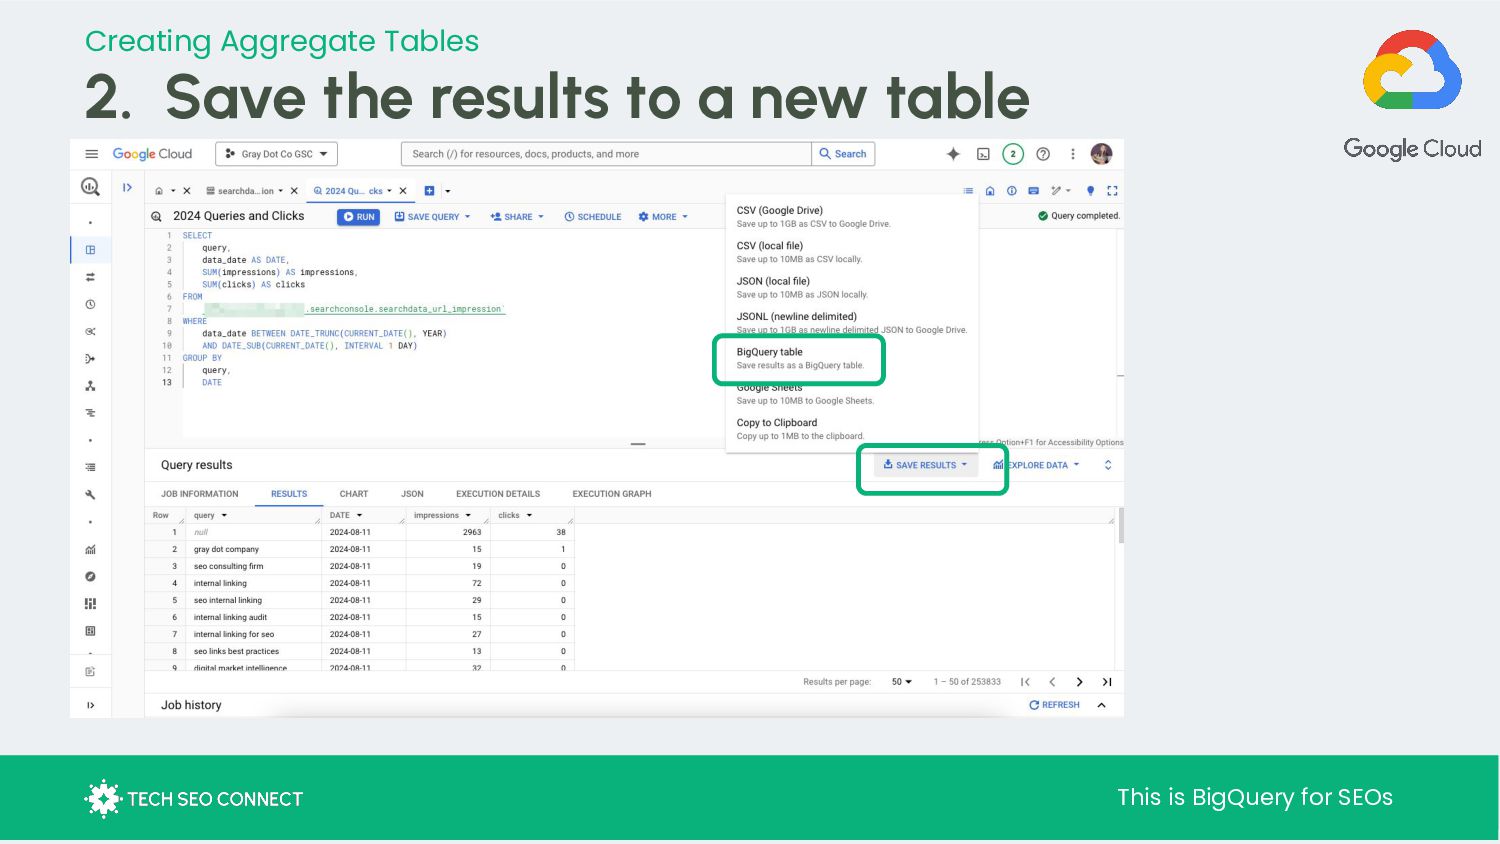This screenshot has width=1500, height=844.
Task: Open the query column header dropdown arrow
Action: (x=224, y=516)
